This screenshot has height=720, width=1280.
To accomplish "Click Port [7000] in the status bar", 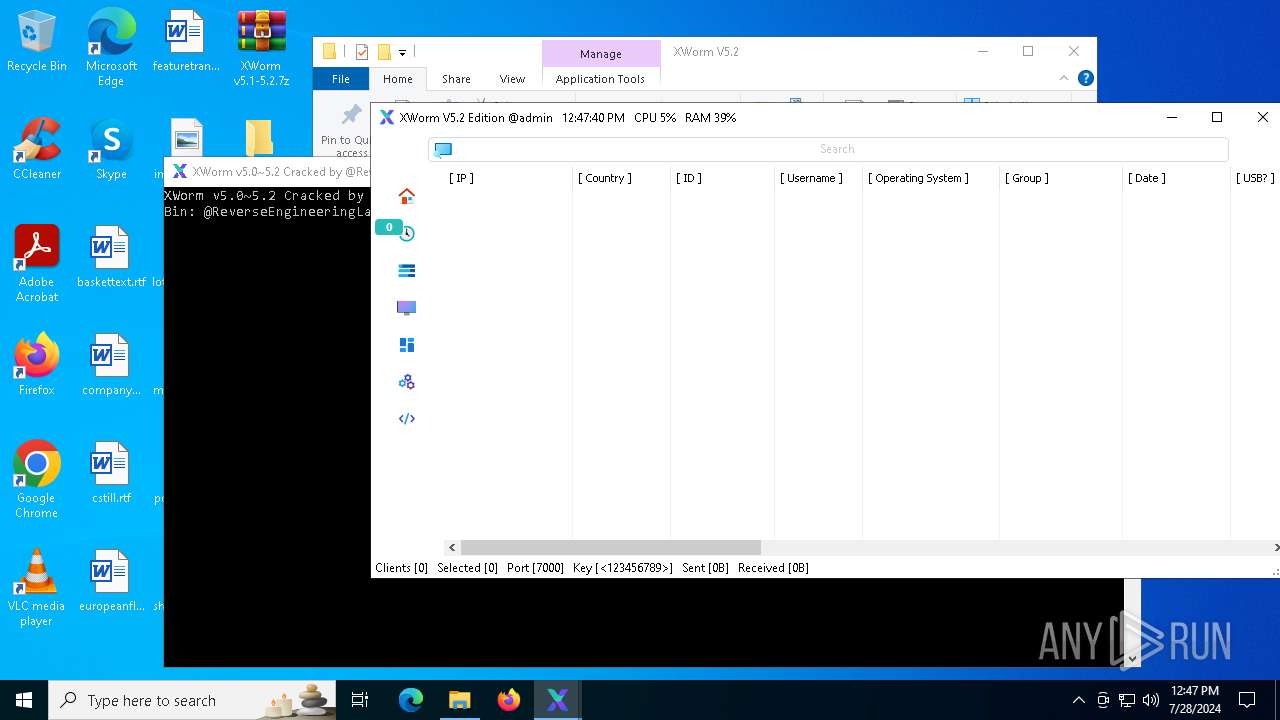I will tap(535, 567).
